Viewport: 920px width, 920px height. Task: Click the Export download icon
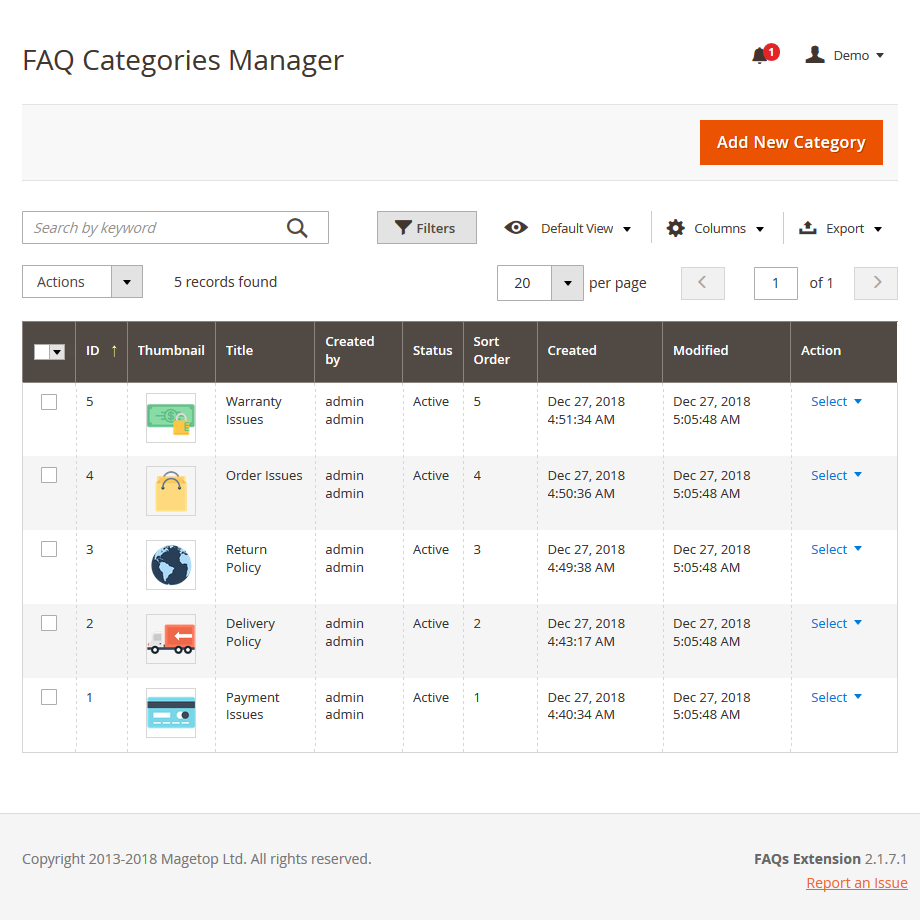tap(807, 228)
